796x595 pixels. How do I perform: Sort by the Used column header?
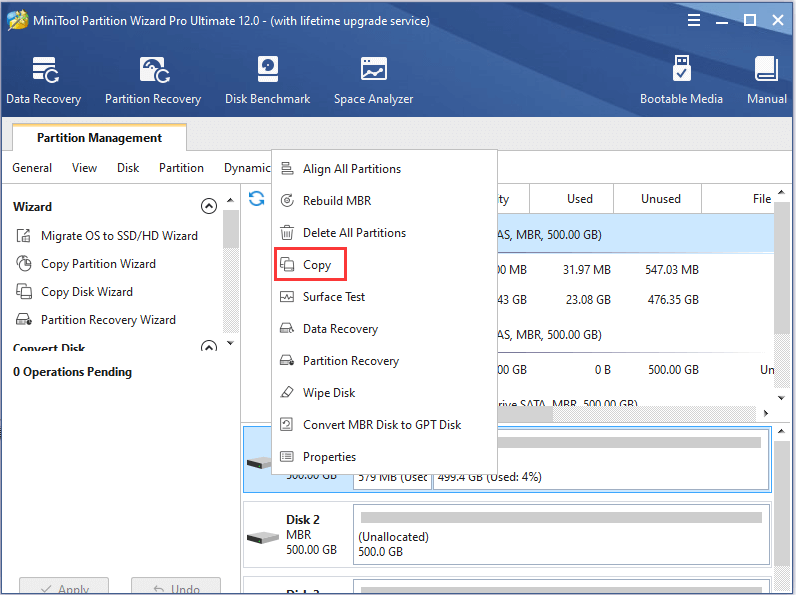tap(572, 199)
